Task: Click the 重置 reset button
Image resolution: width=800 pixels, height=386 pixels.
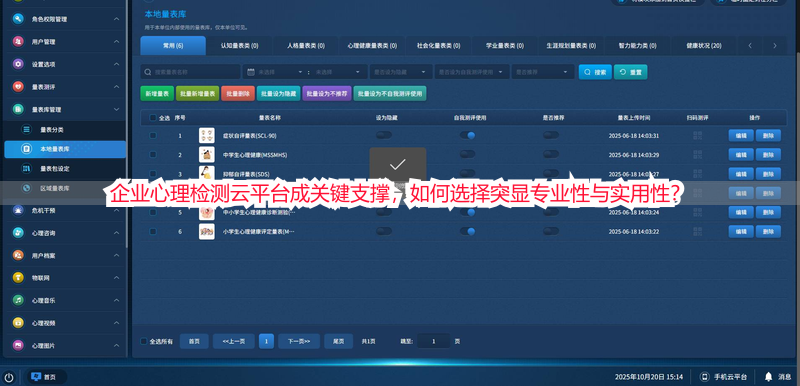Action: coord(631,72)
